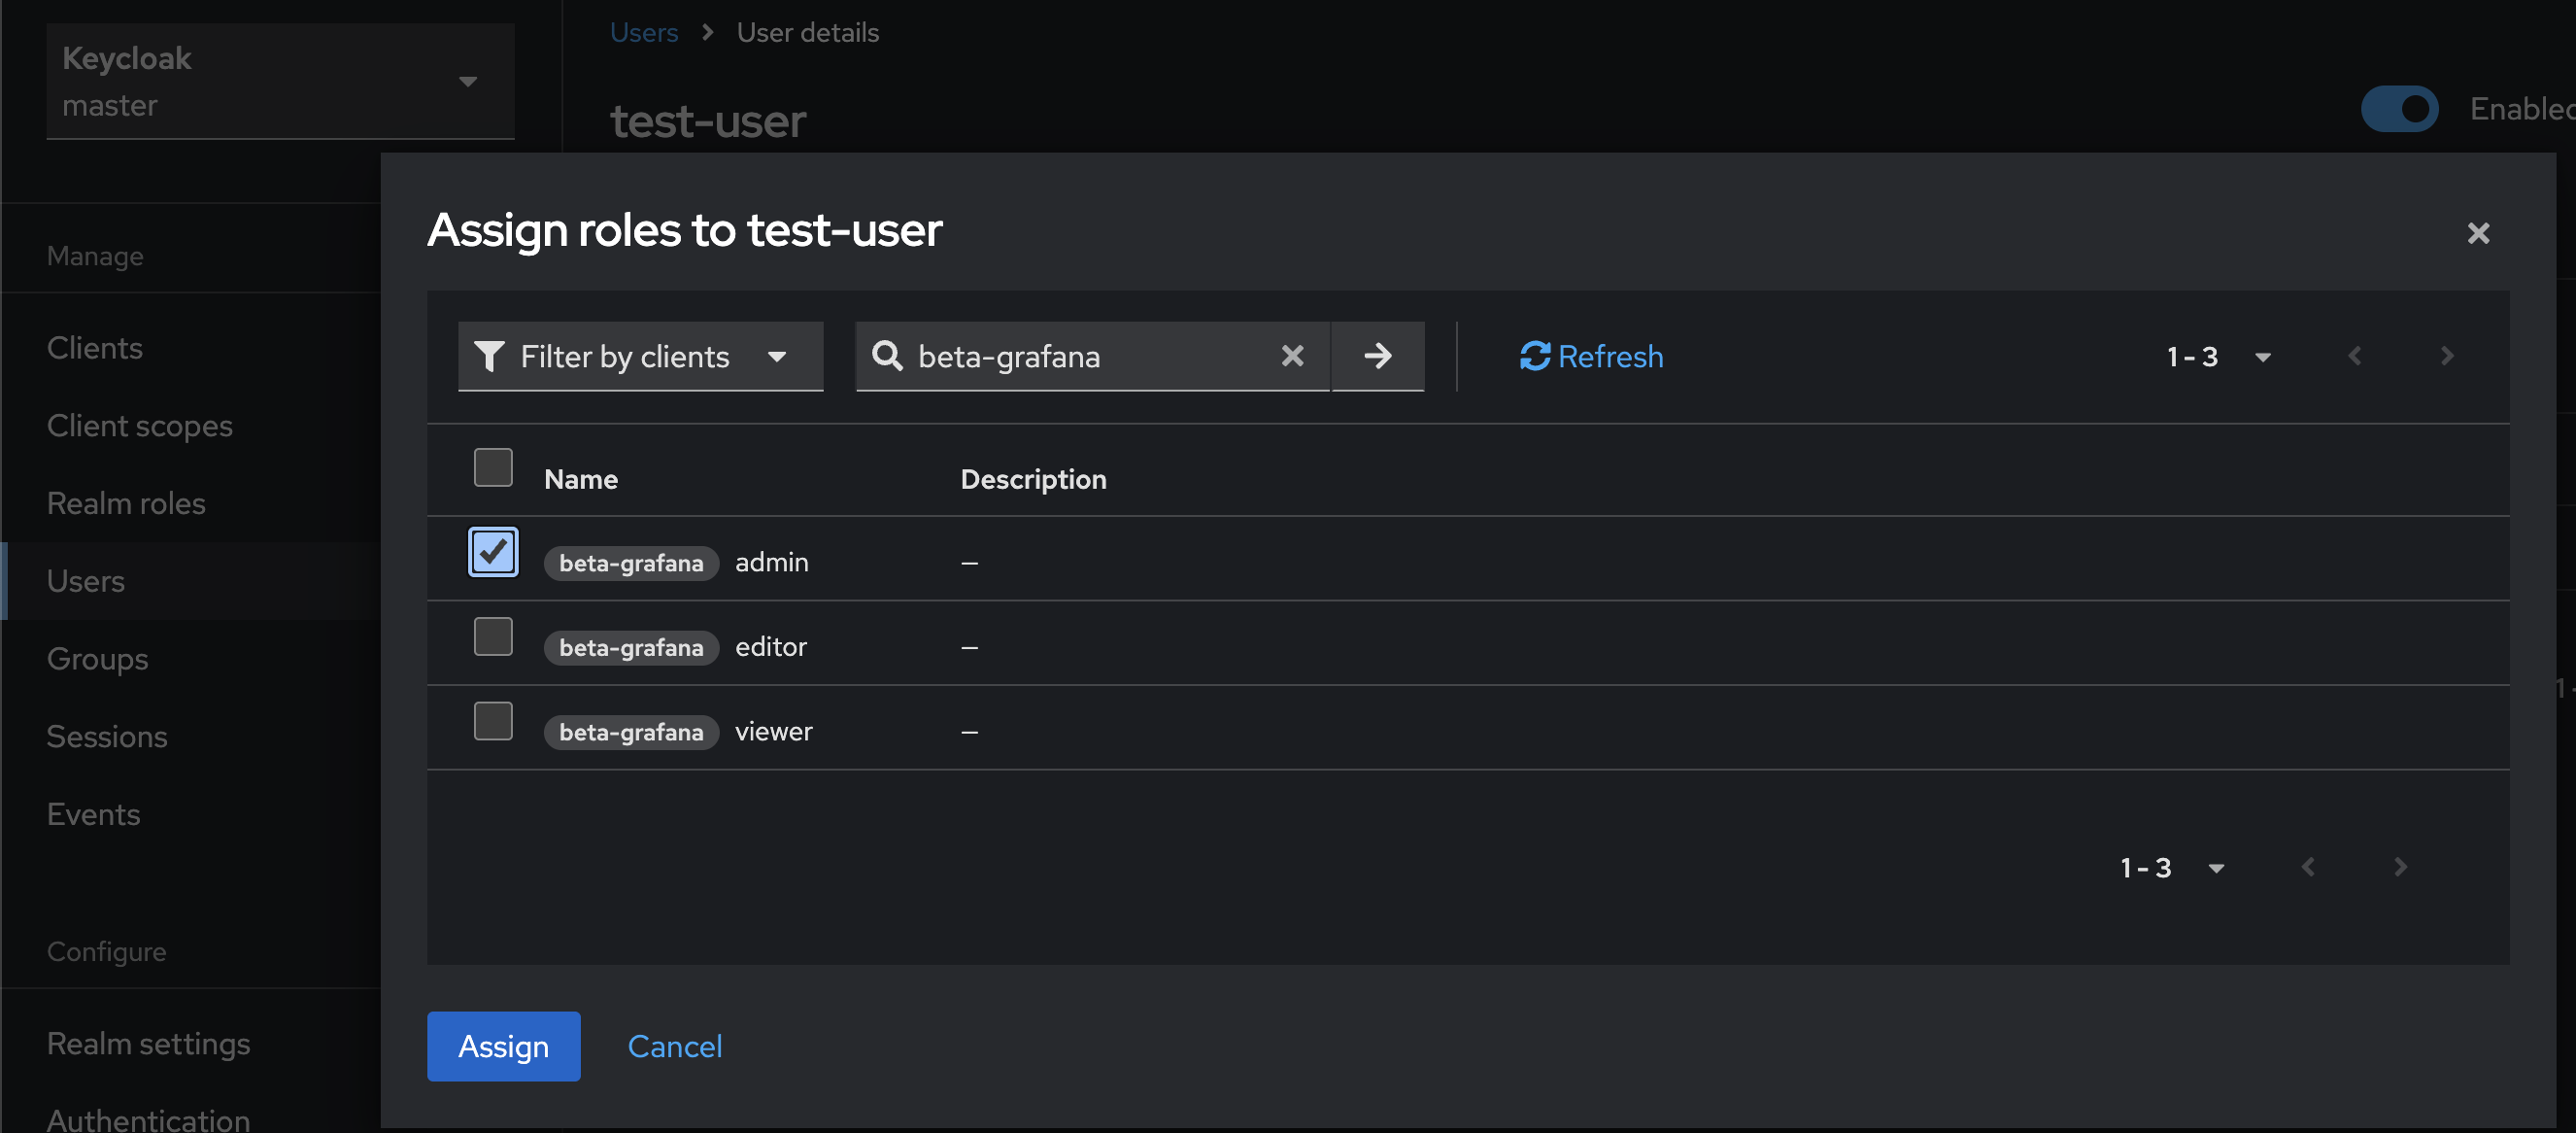Check the beta-grafana editor role

[x=493, y=637]
